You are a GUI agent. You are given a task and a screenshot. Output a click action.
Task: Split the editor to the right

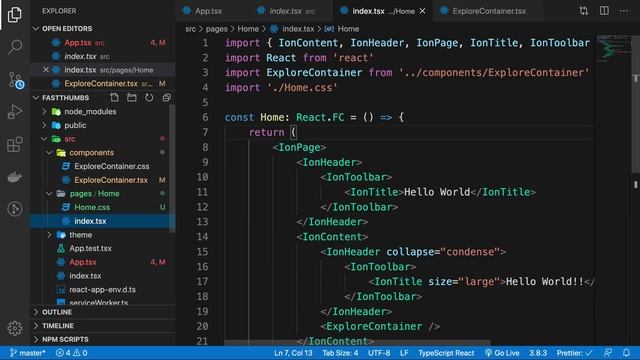(604, 11)
